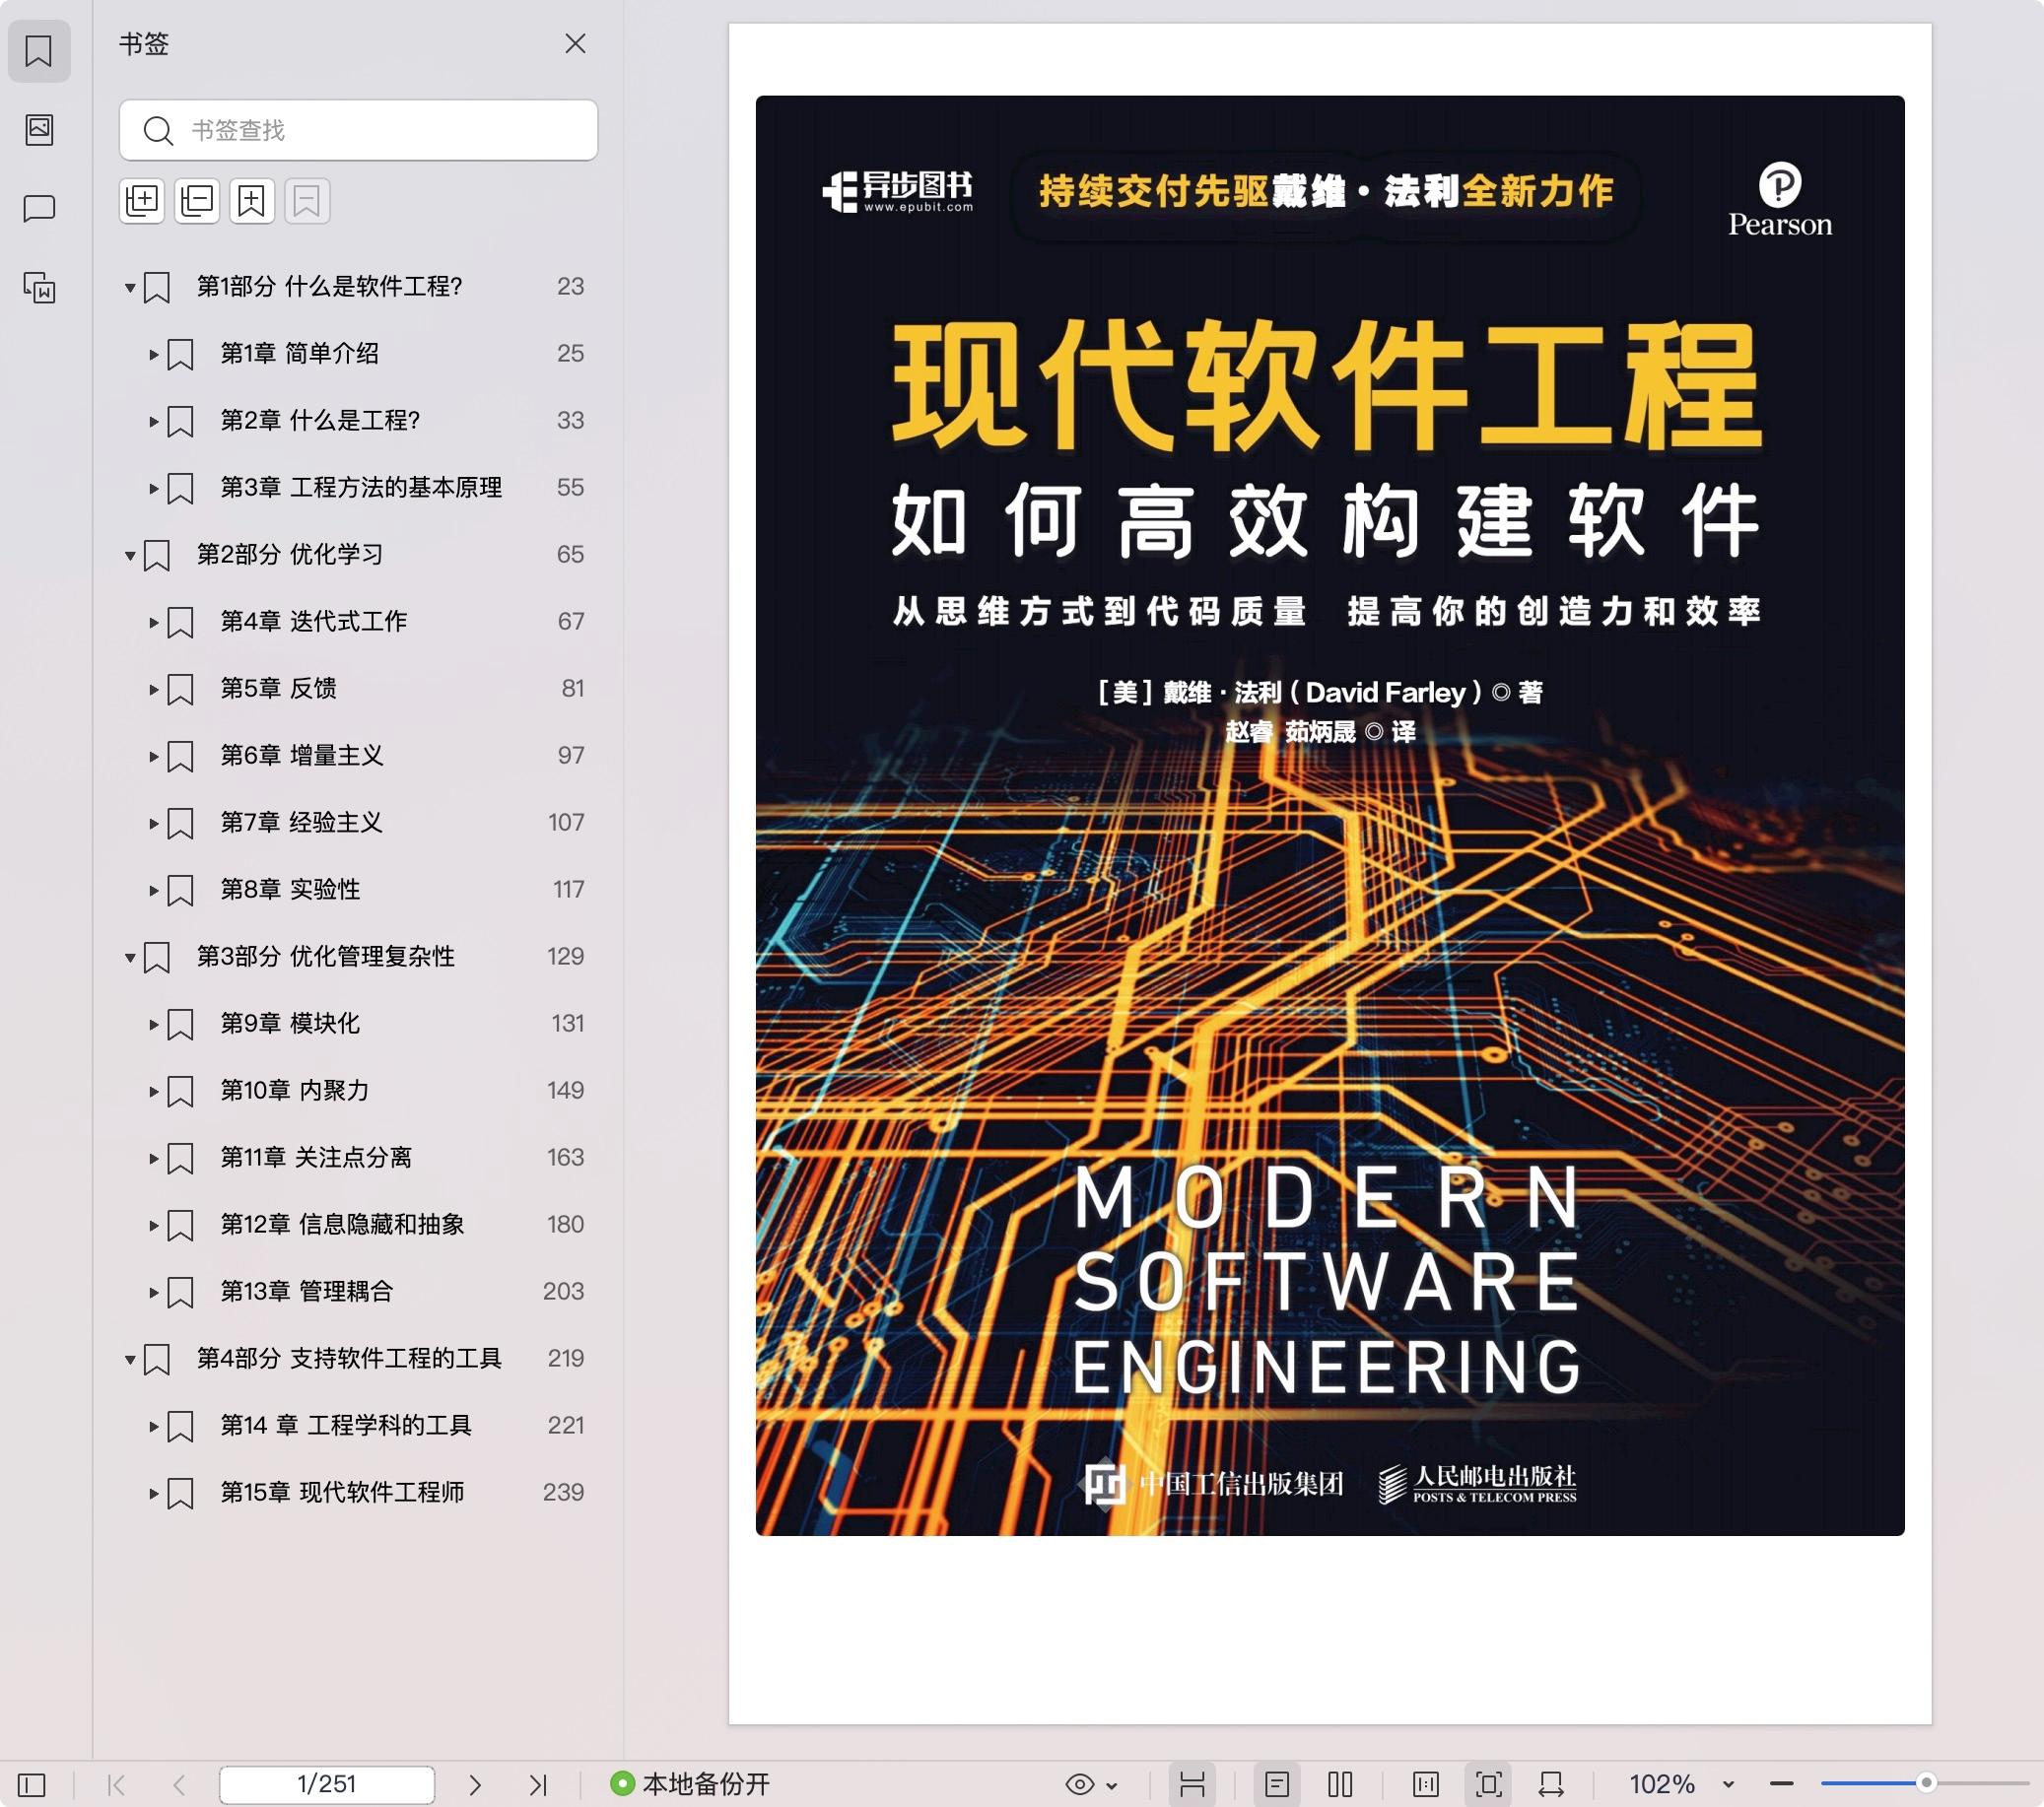Viewport: 2044px width, 1807px height.
Task: Go to 第14 章 工程学科的工具 bookmark
Action: coord(345,1425)
